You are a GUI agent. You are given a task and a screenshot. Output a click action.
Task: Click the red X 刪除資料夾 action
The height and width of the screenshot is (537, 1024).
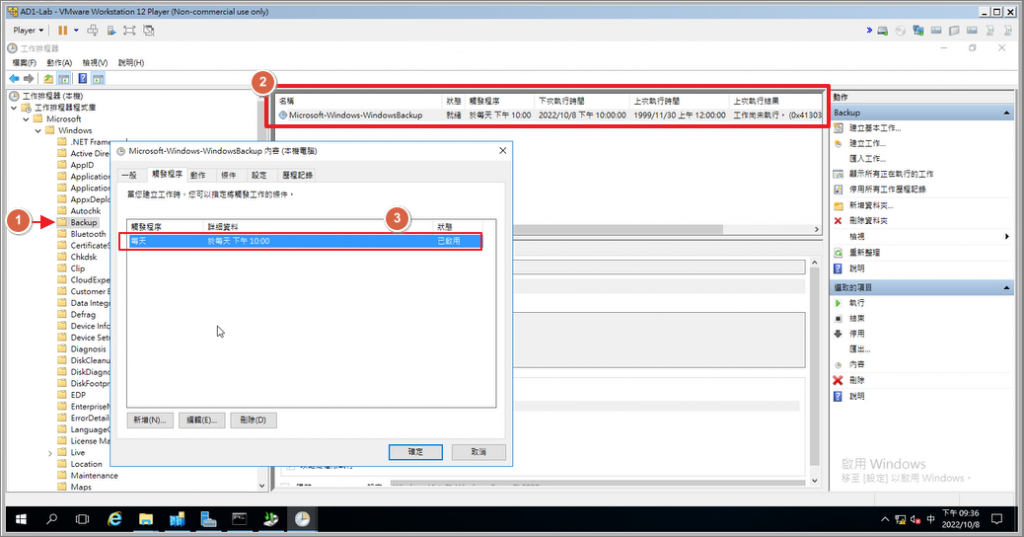pyautogui.click(x=838, y=221)
